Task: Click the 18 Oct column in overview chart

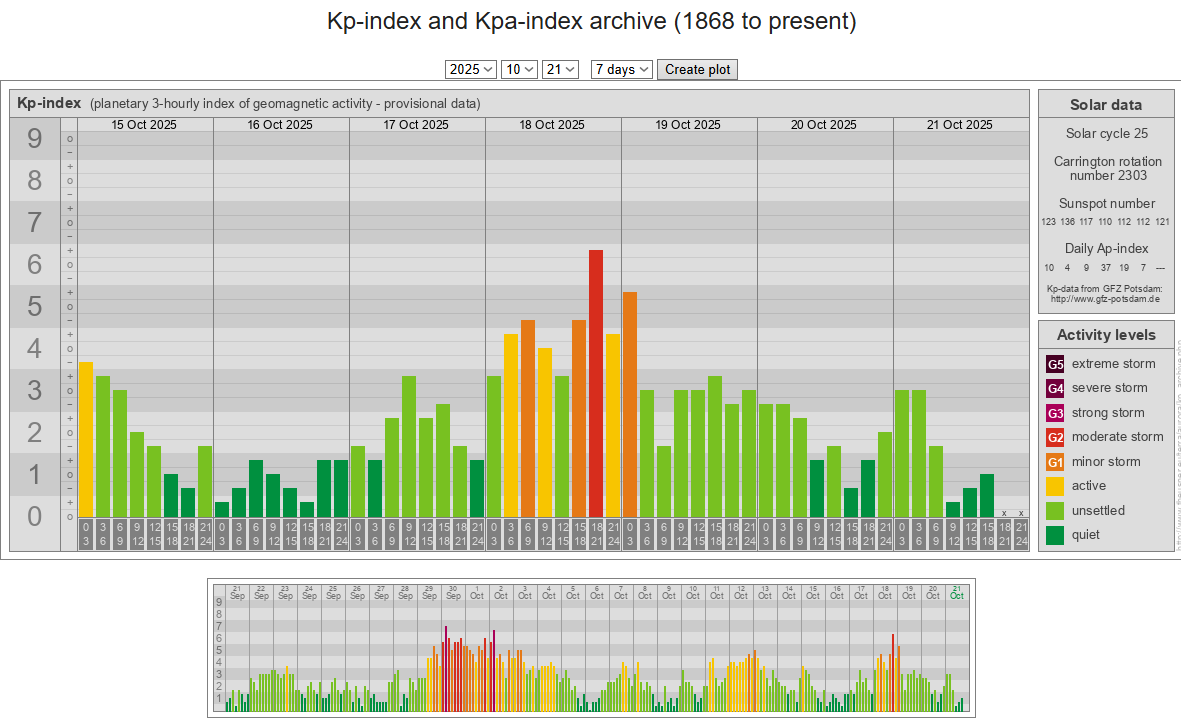Action: 885,649
